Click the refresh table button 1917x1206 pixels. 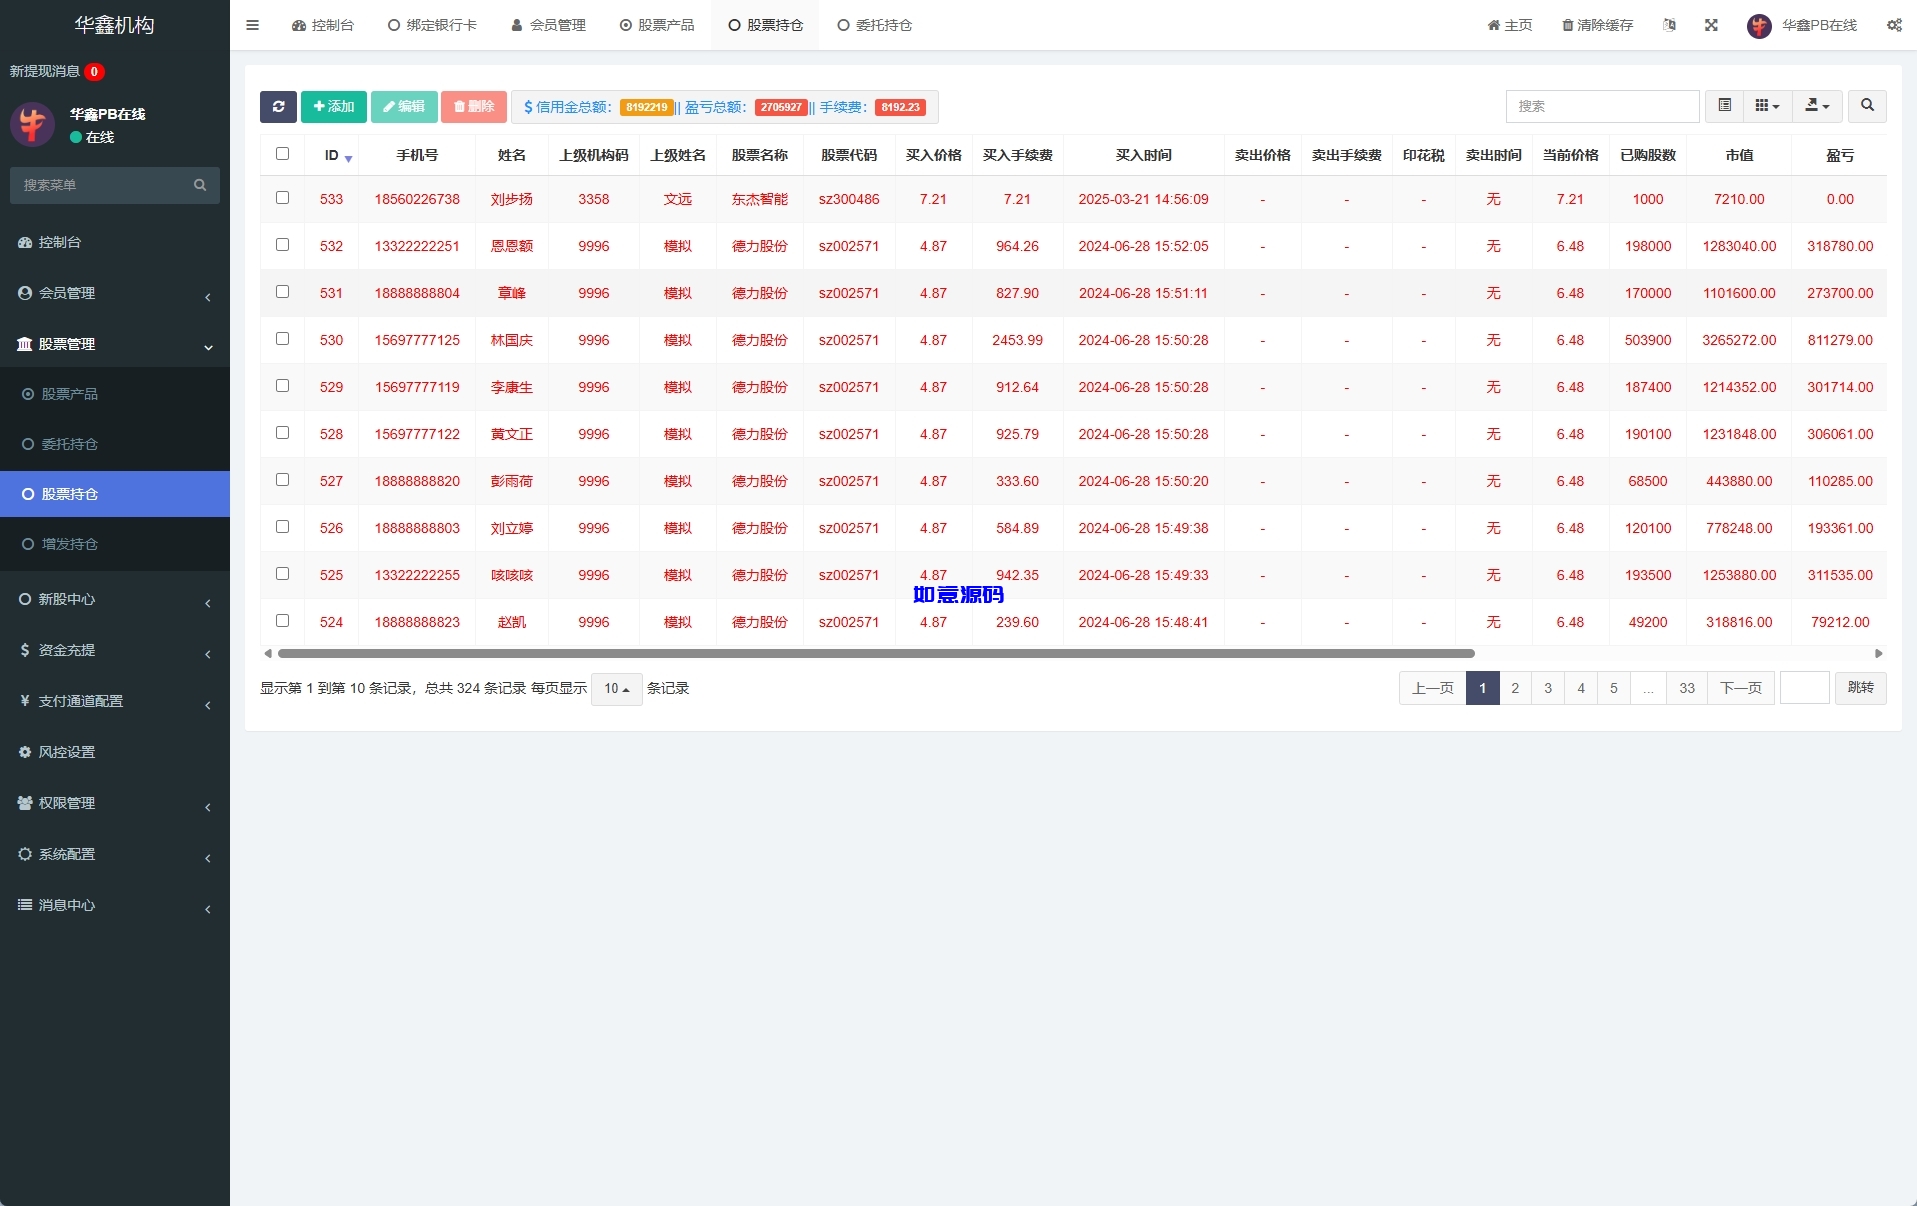278,107
